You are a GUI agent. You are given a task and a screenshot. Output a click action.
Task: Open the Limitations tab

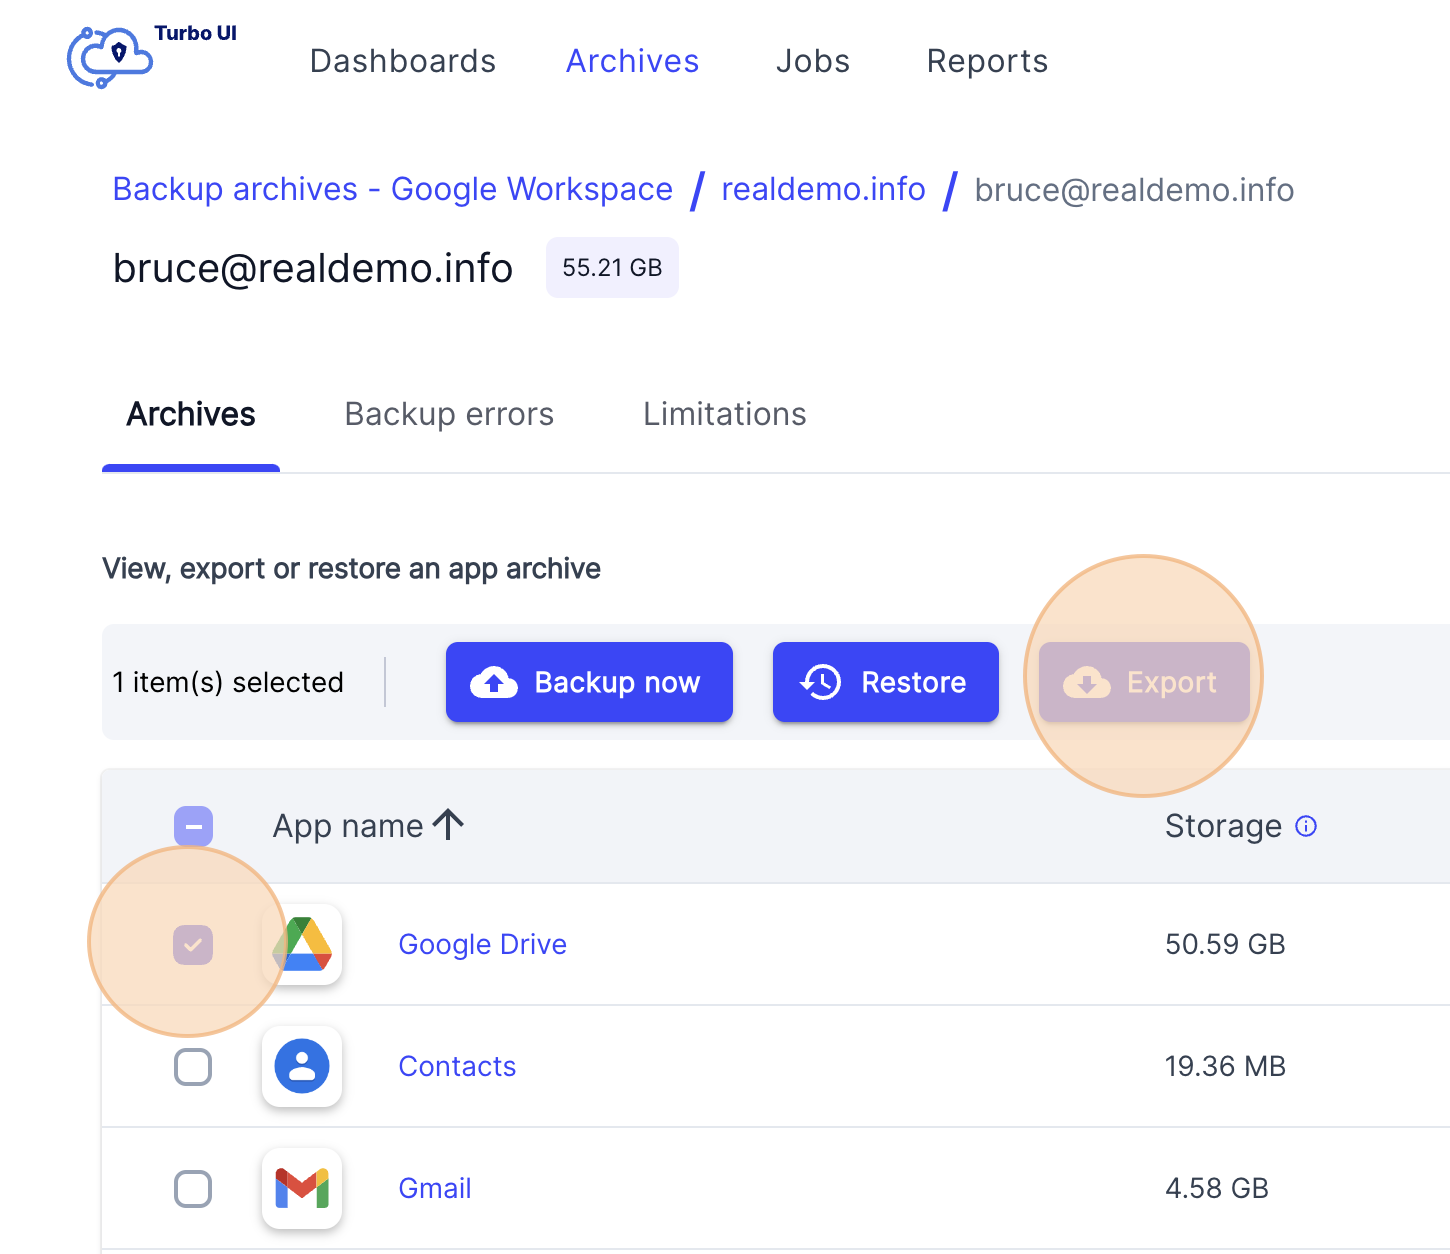[724, 414]
